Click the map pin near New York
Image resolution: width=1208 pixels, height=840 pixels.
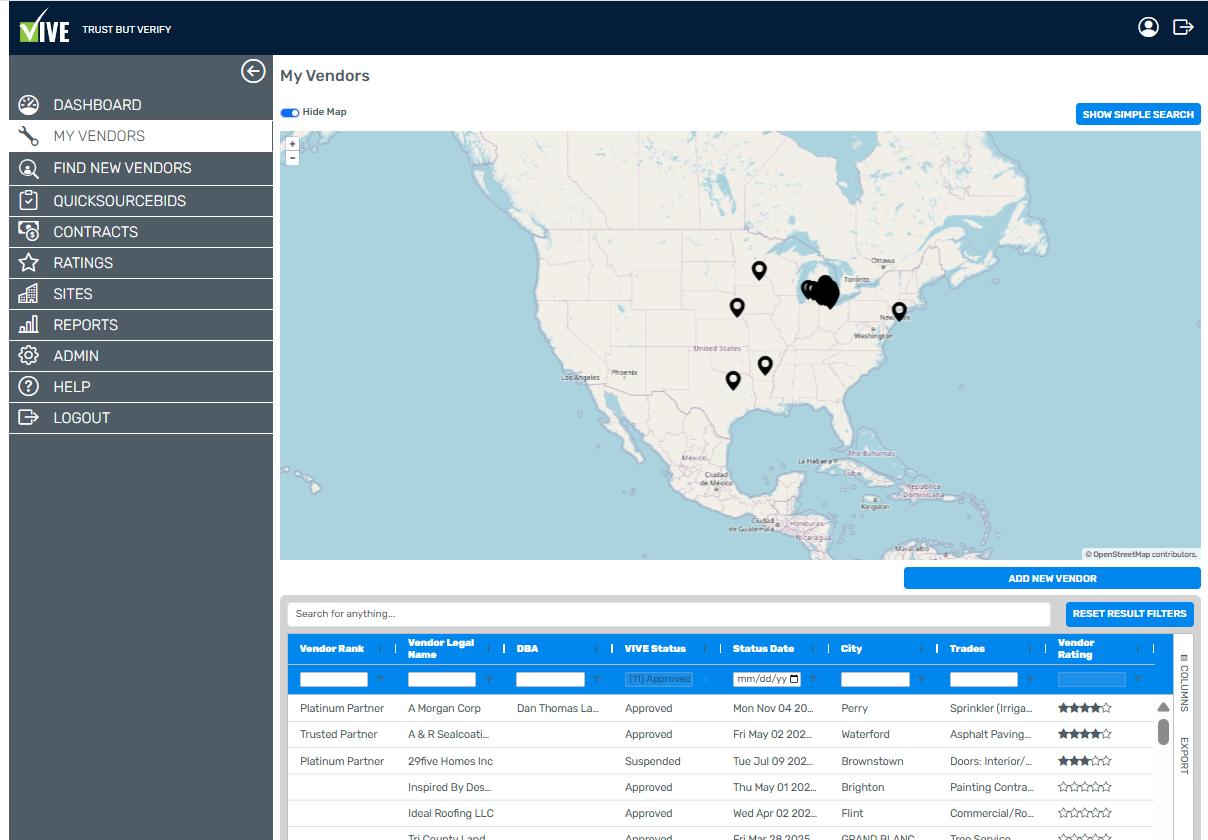899,311
